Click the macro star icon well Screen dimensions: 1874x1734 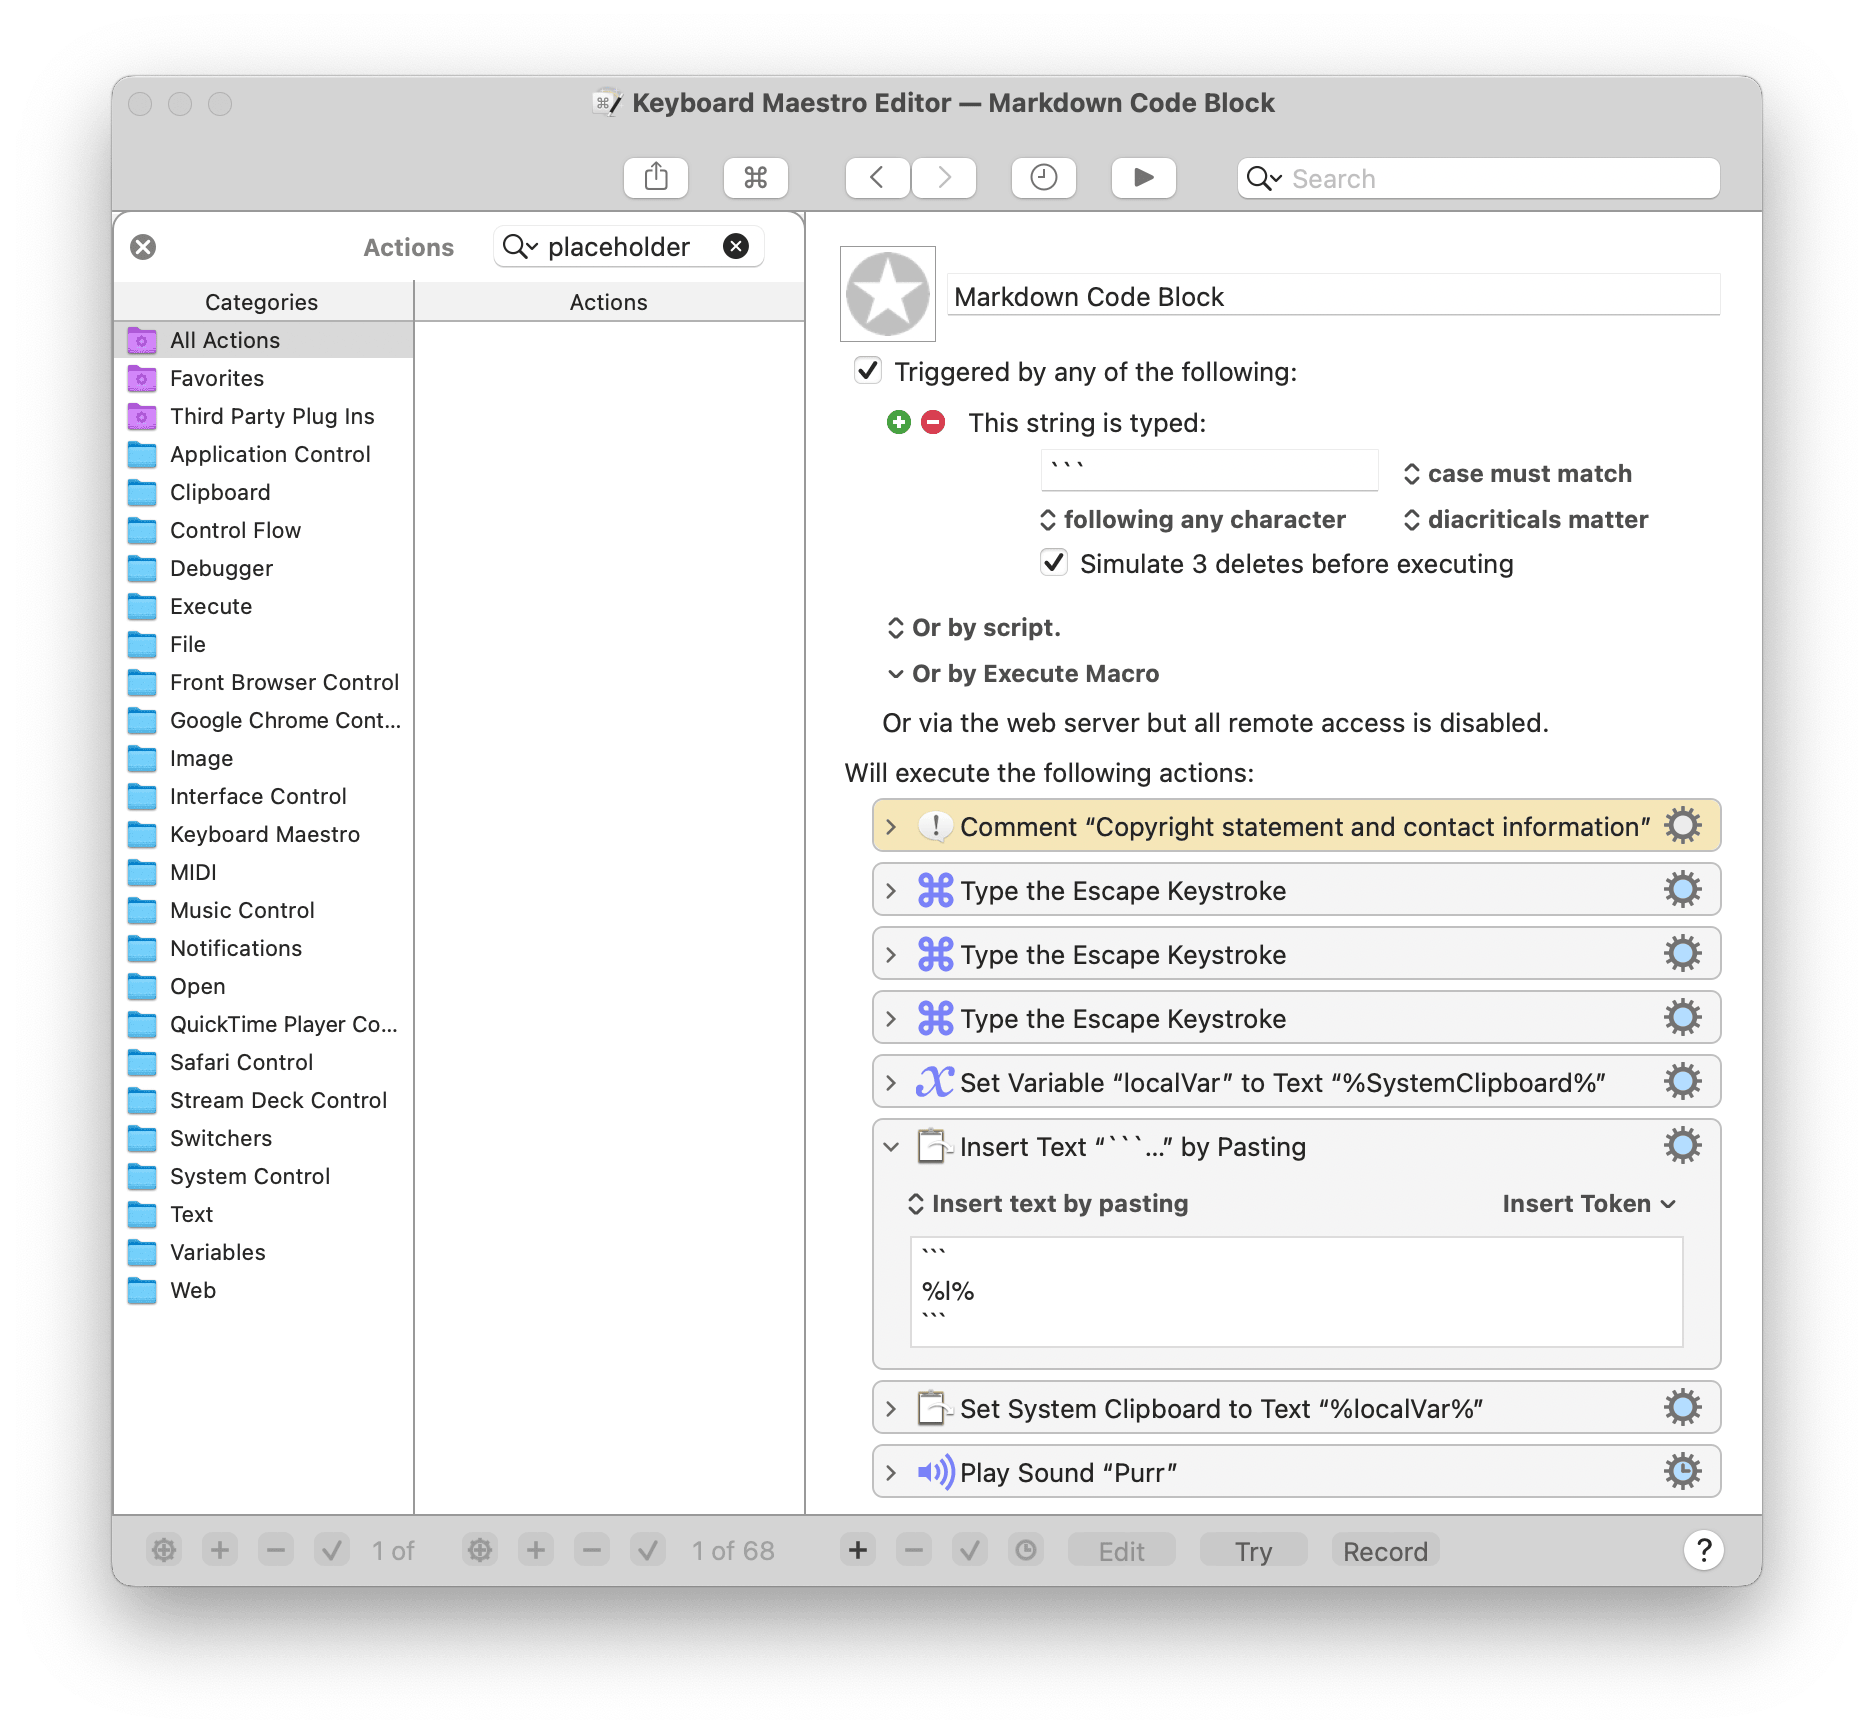tap(888, 294)
